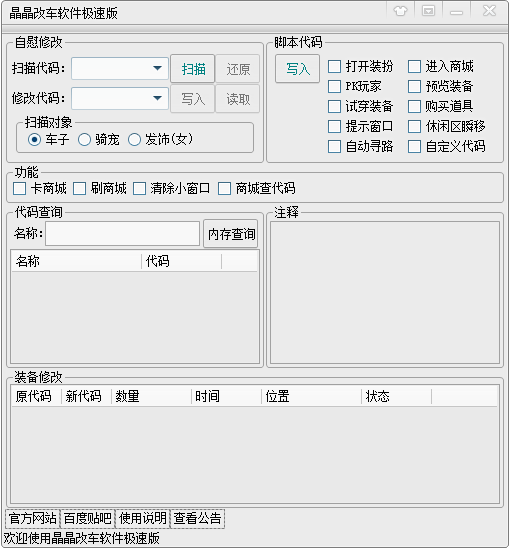Screen dimensions: 511x550
Task: Click the 扫描 button
Action: 193,69
